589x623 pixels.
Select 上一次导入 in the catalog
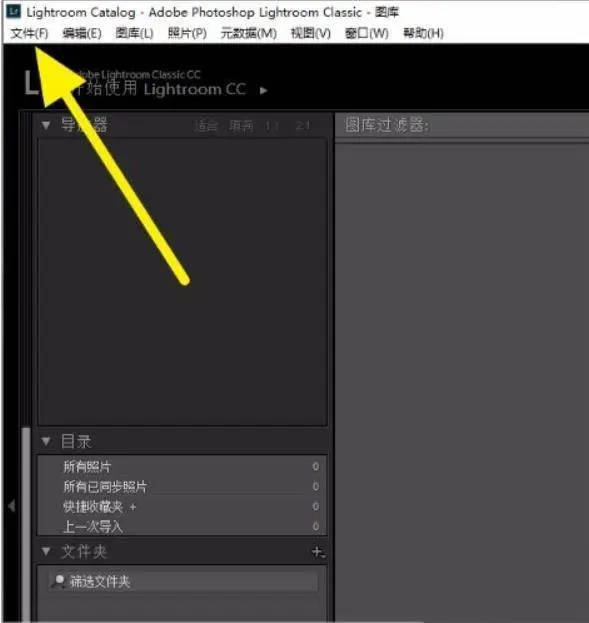pyautogui.click(x=182, y=526)
